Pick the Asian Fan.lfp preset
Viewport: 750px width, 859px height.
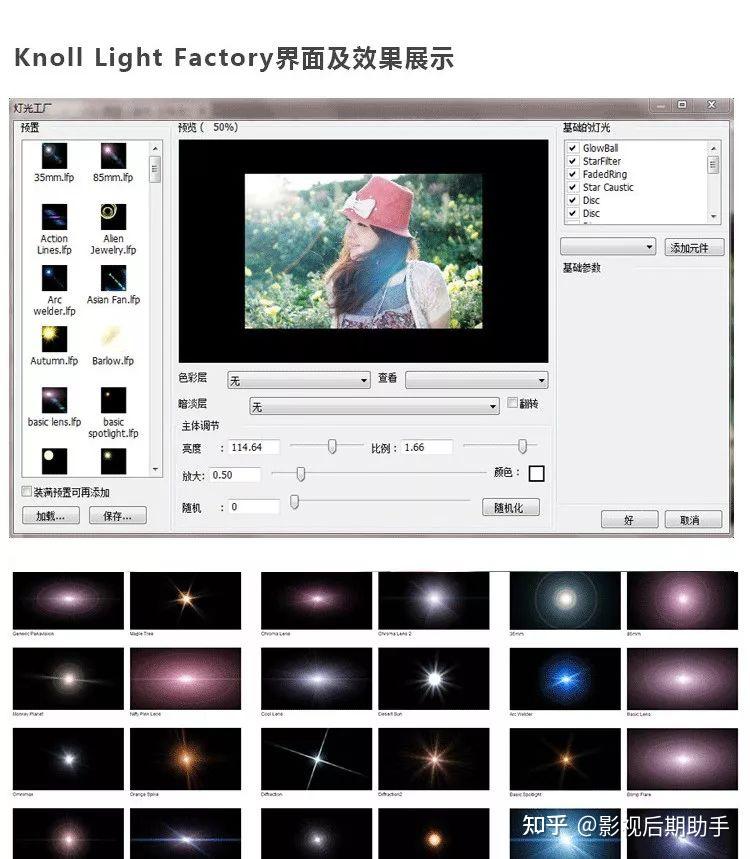click(113, 278)
